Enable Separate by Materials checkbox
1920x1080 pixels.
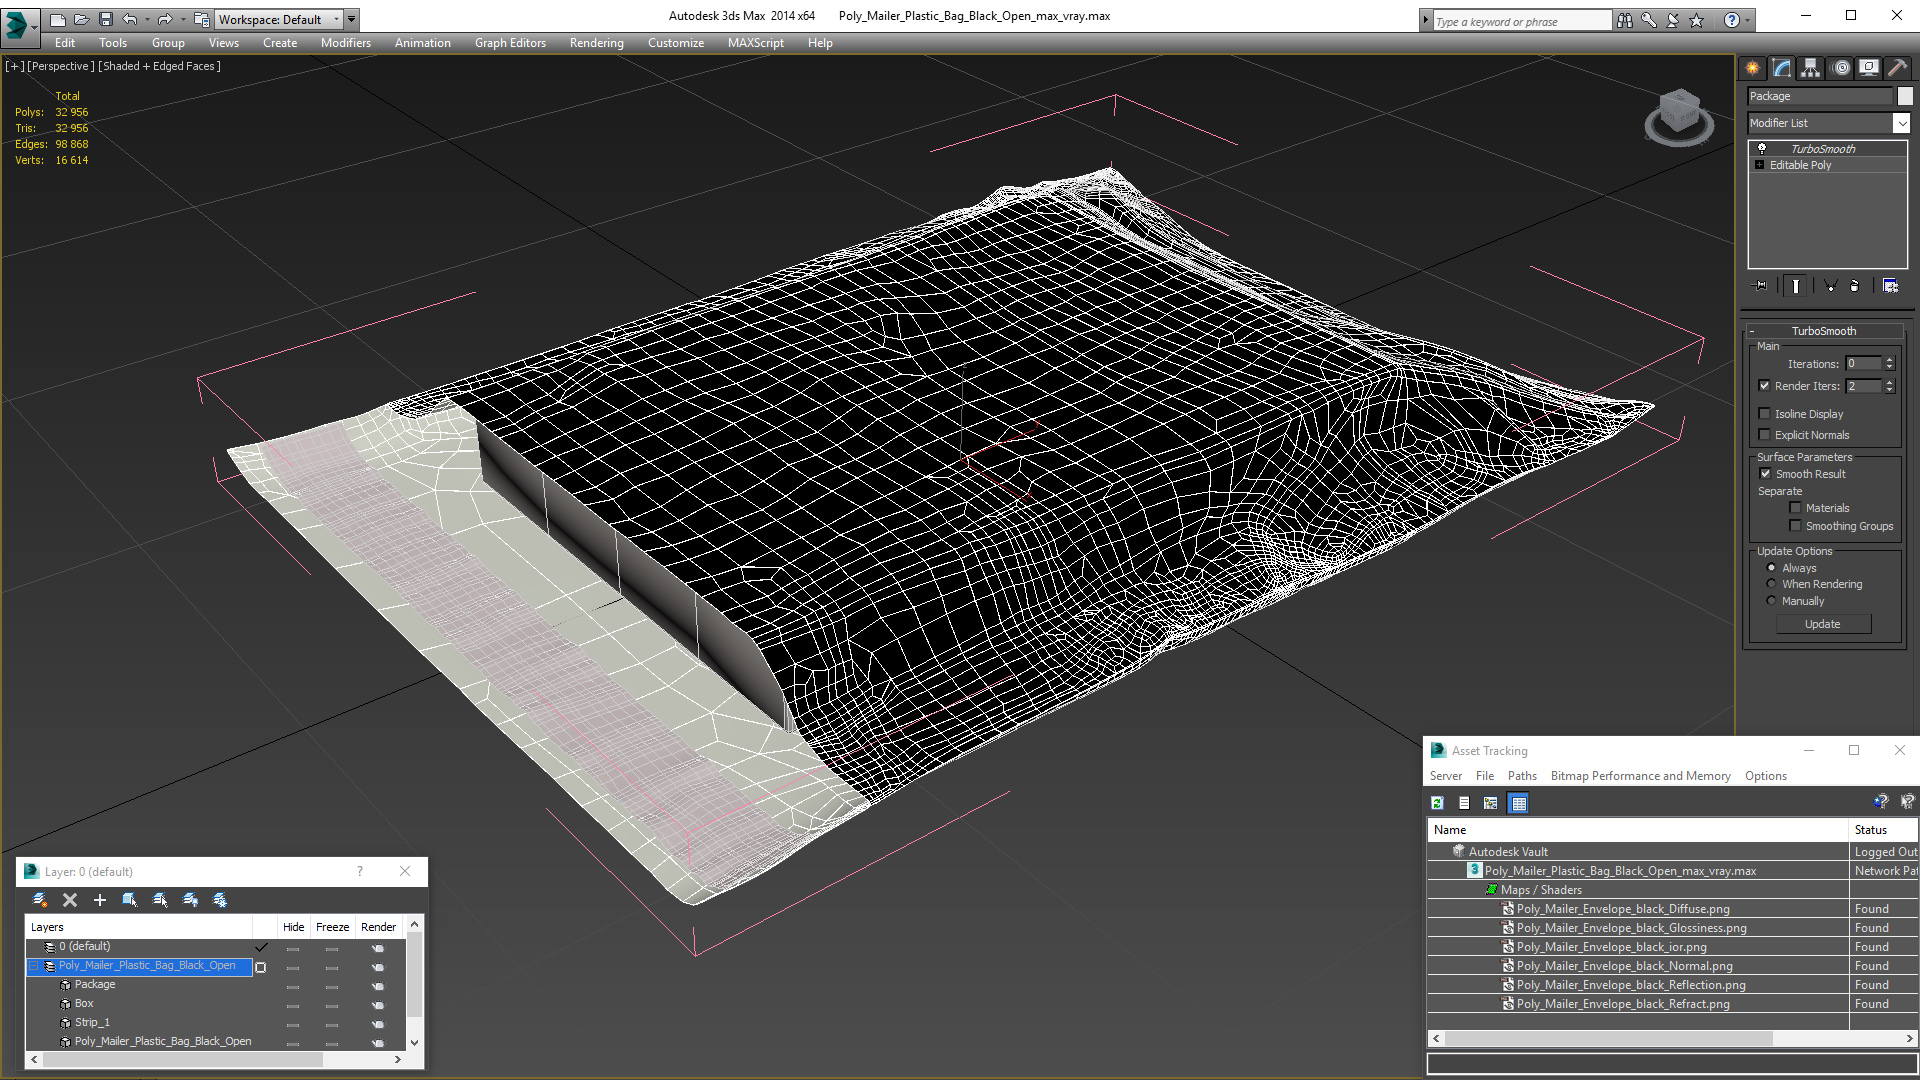pyautogui.click(x=1795, y=508)
